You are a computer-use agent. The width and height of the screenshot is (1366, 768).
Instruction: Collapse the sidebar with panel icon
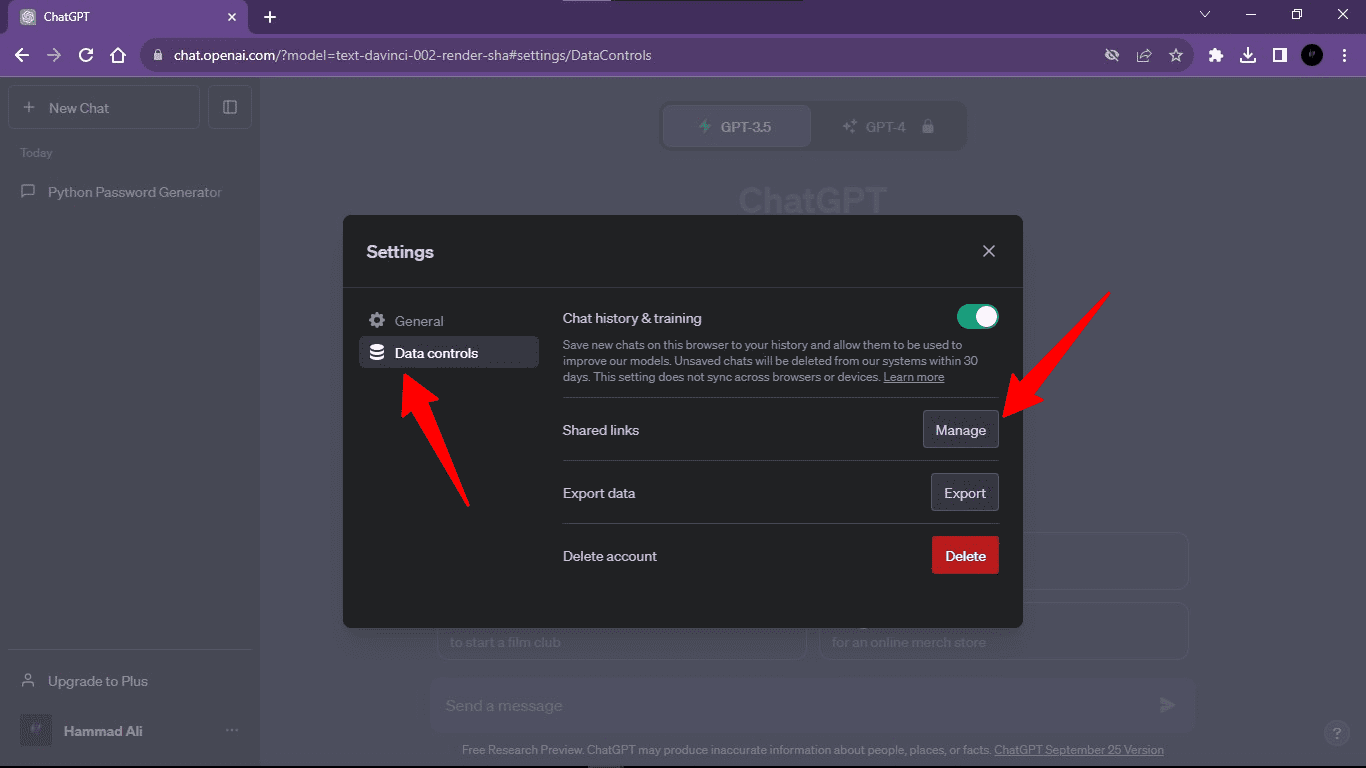(x=230, y=107)
